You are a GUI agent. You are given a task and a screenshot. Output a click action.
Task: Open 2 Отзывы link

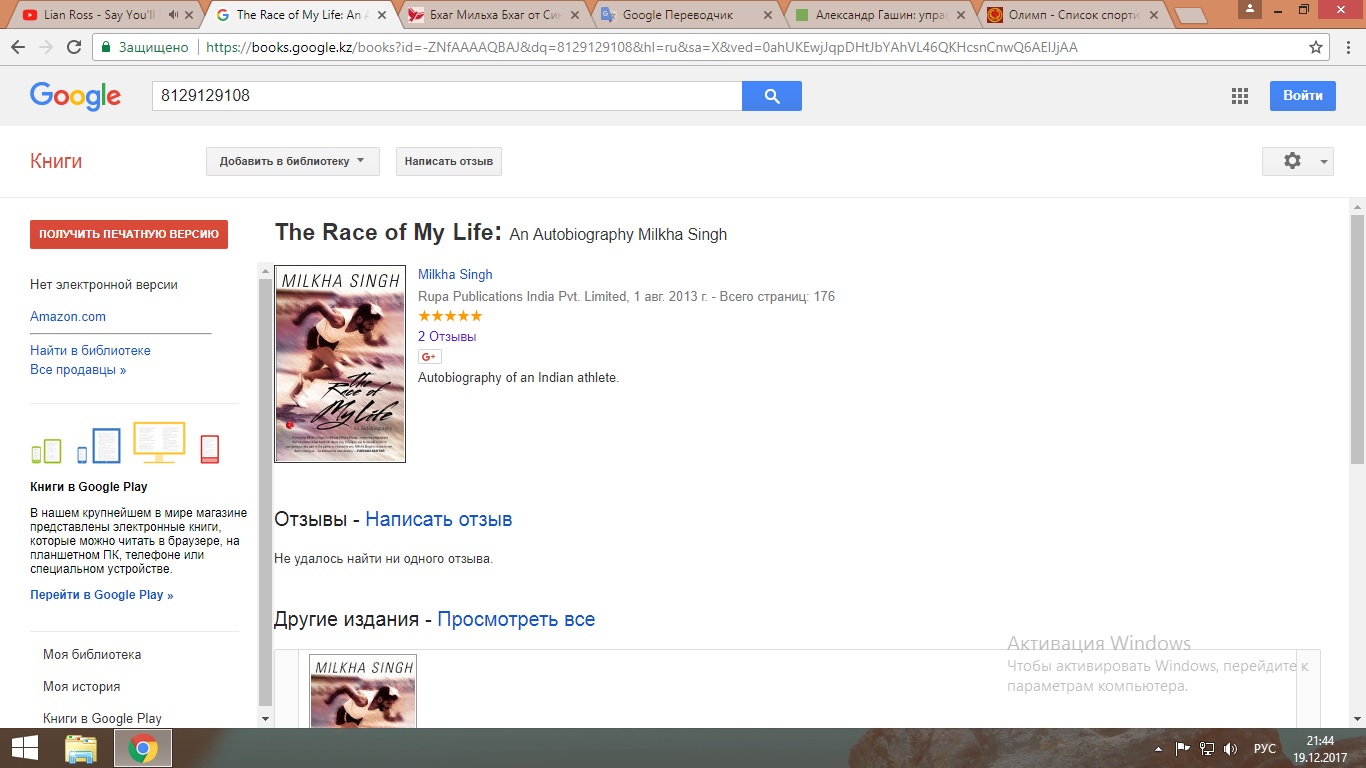point(447,336)
